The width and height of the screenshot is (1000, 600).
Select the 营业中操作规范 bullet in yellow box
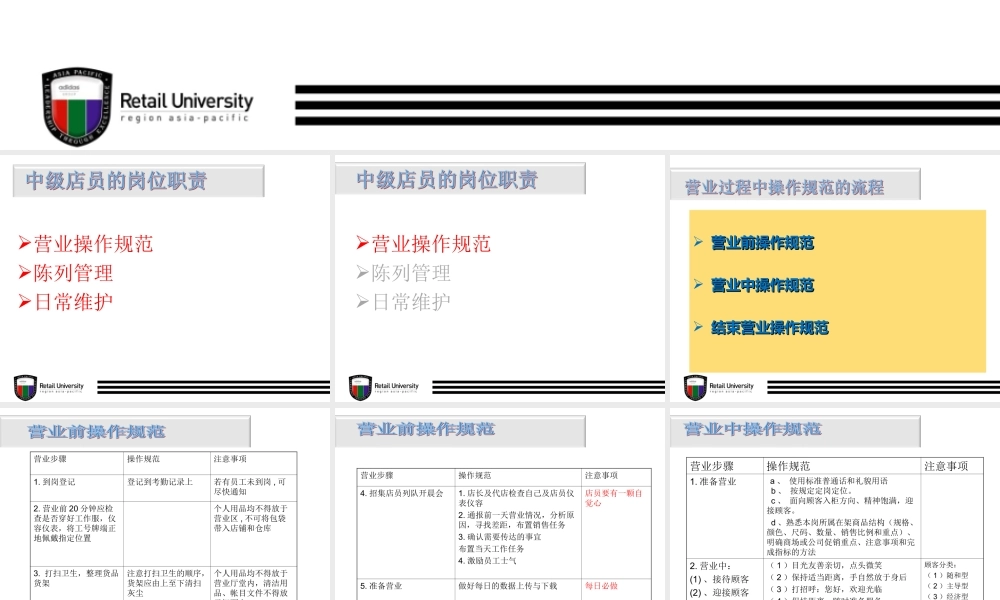[x=762, y=285]
